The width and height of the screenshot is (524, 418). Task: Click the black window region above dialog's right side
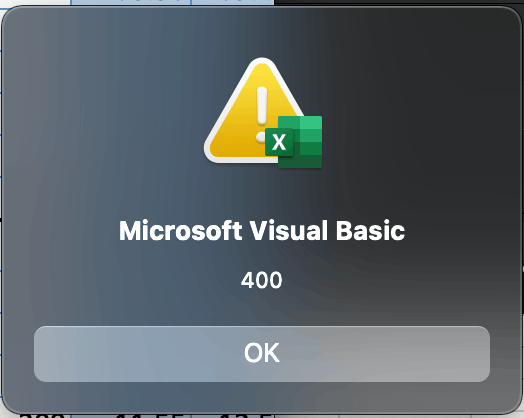pyautogui.click(x=399, y=2)
